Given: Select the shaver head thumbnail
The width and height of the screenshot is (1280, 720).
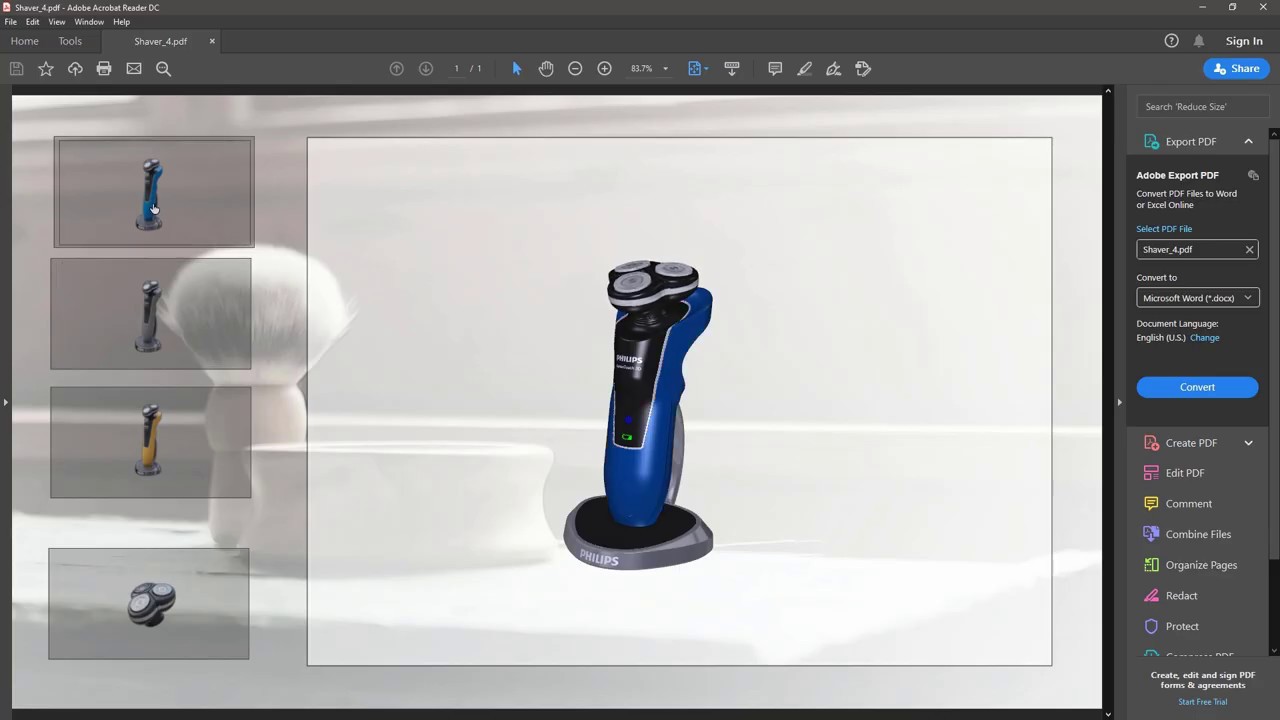Looking at the screenshot, I should coord(149,604).
